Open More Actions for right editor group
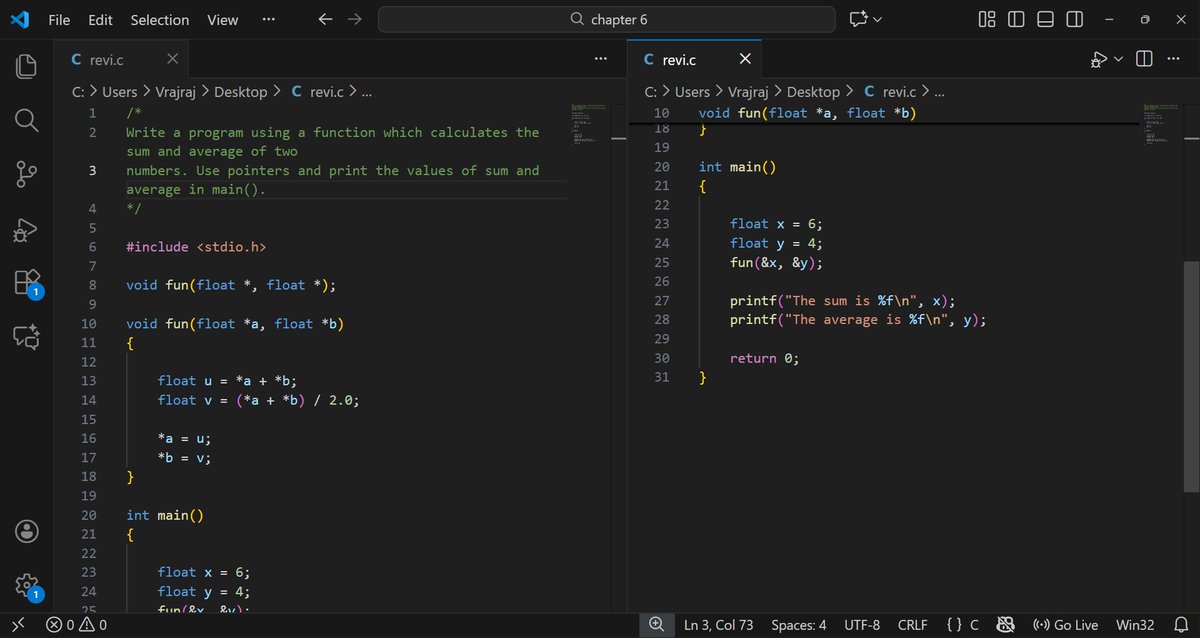Screen dimensions: 1200x638 click(x=1173, y=59)
